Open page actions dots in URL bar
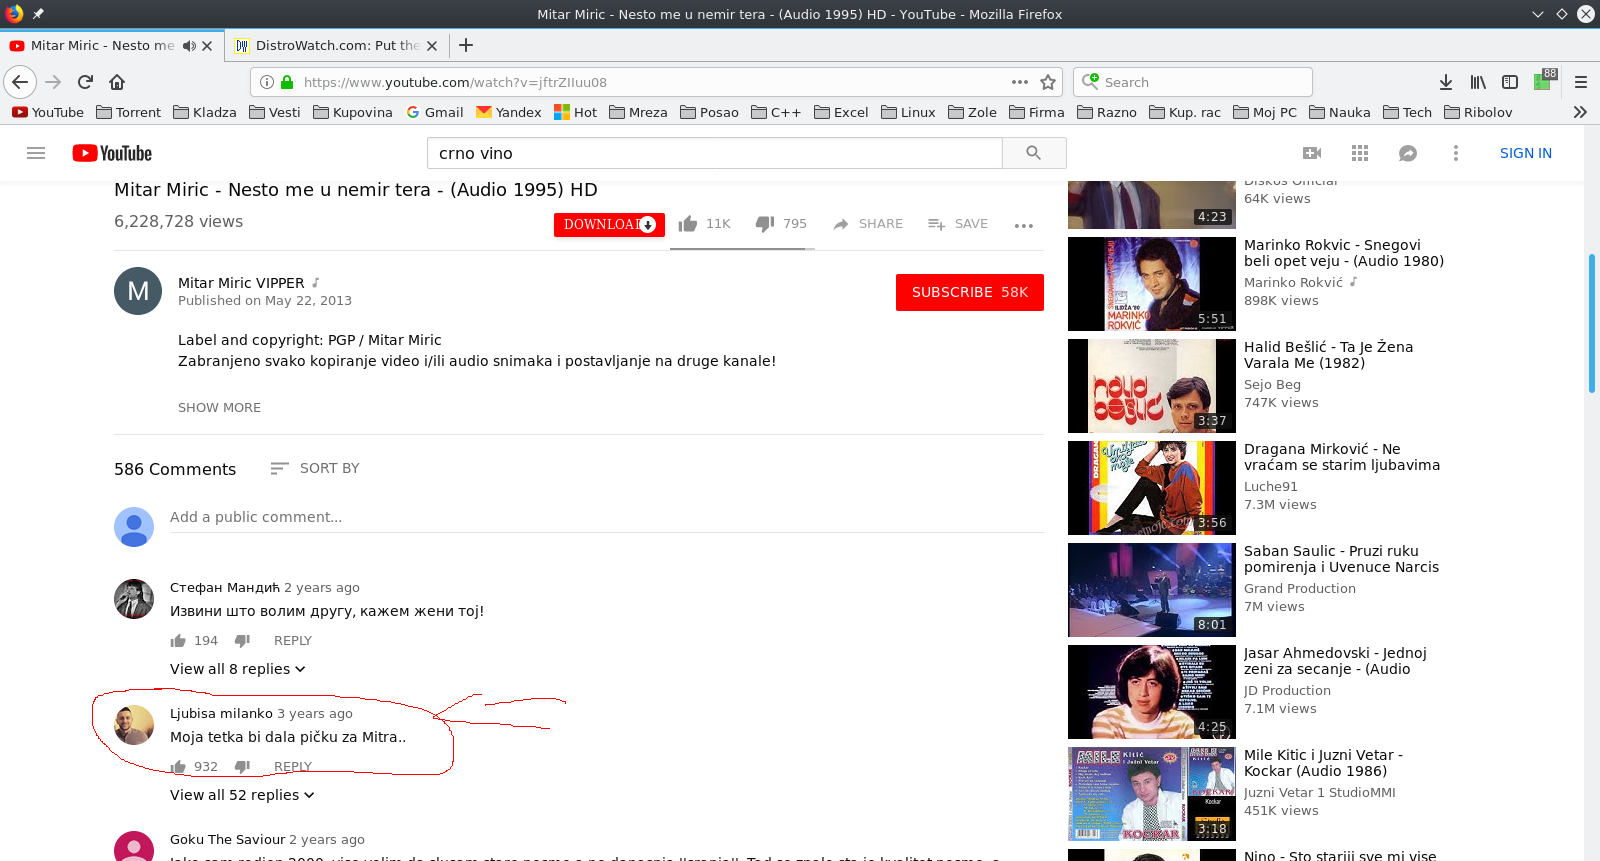This screenshot has height=861, width=1600. tap(1020, 82)
